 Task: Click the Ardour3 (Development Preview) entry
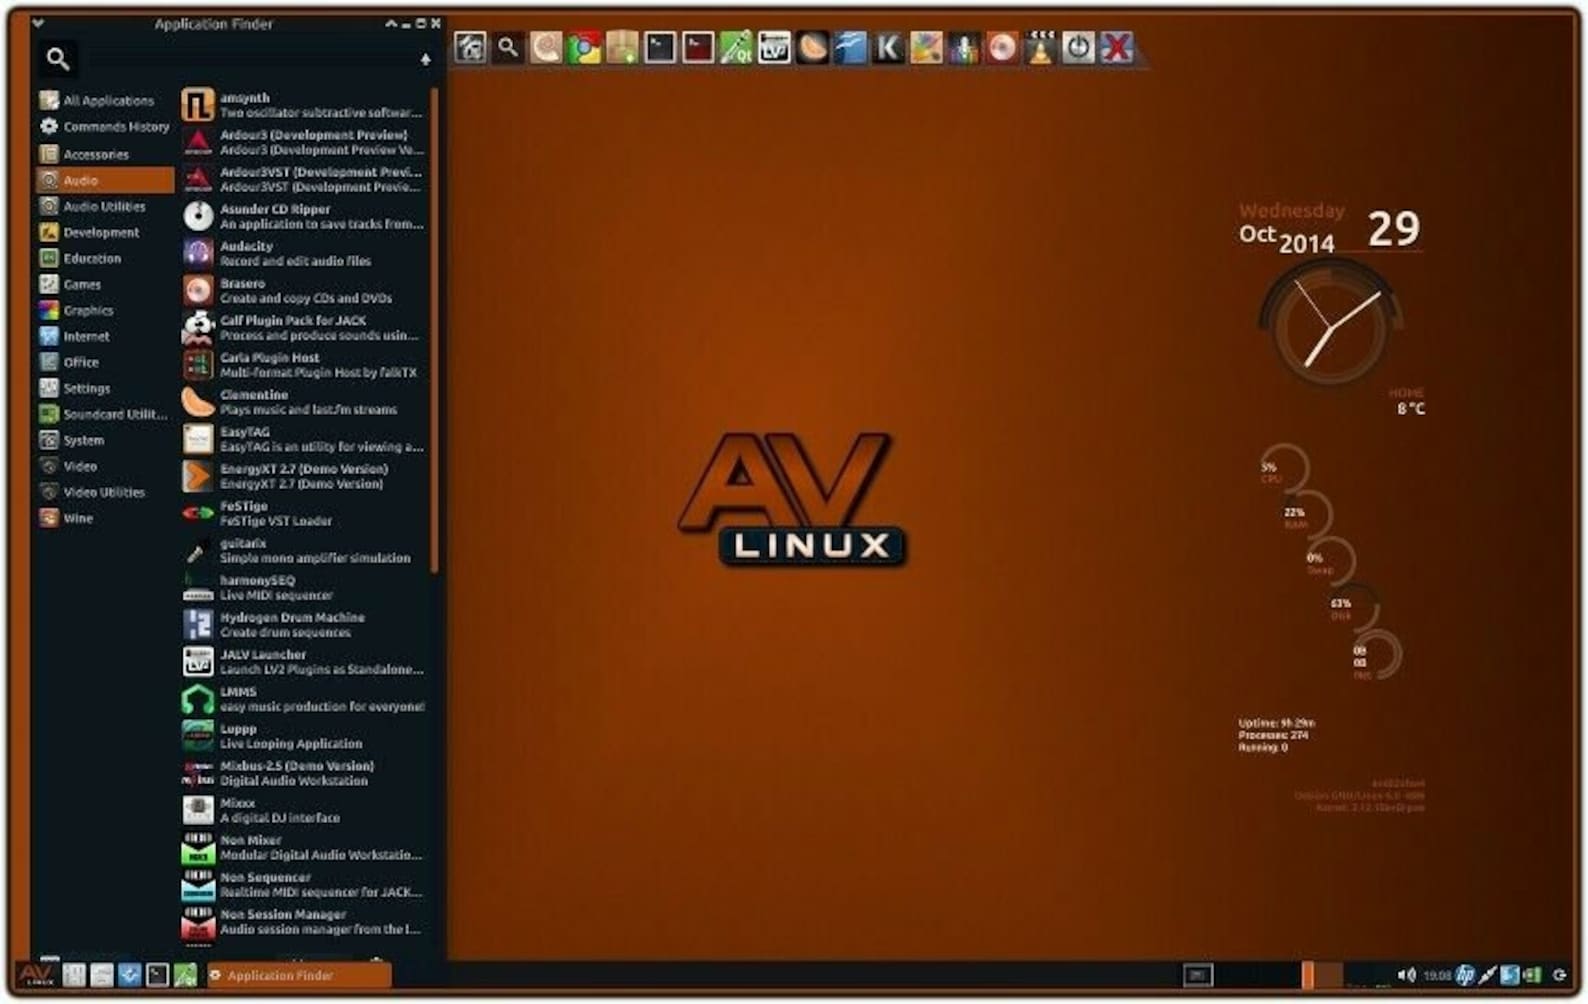point(305,142)
